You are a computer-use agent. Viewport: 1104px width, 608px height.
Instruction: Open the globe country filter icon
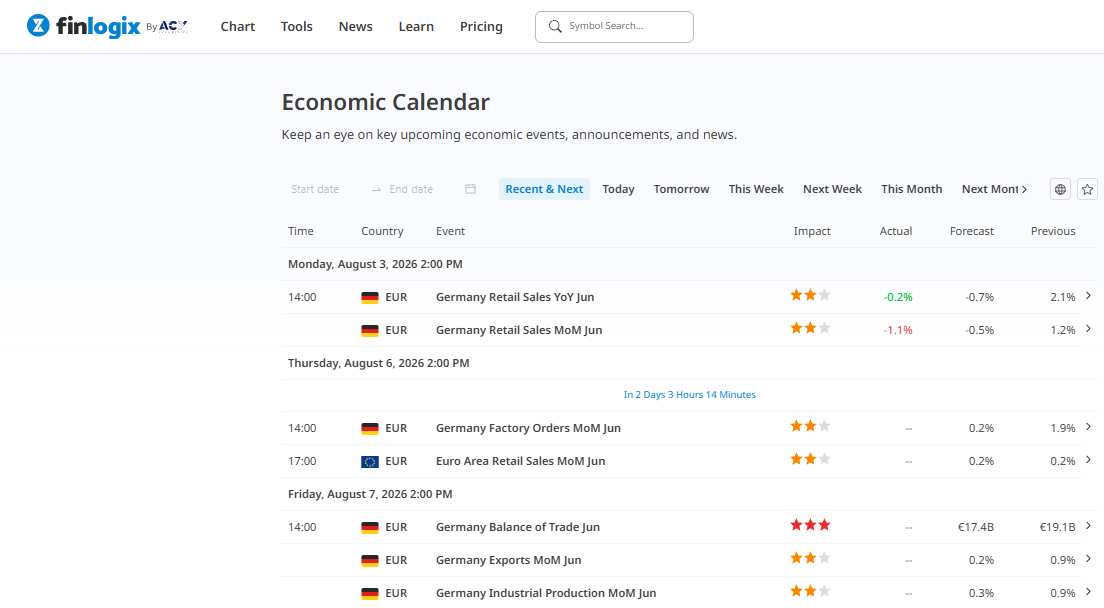[x=1060, y=189]
